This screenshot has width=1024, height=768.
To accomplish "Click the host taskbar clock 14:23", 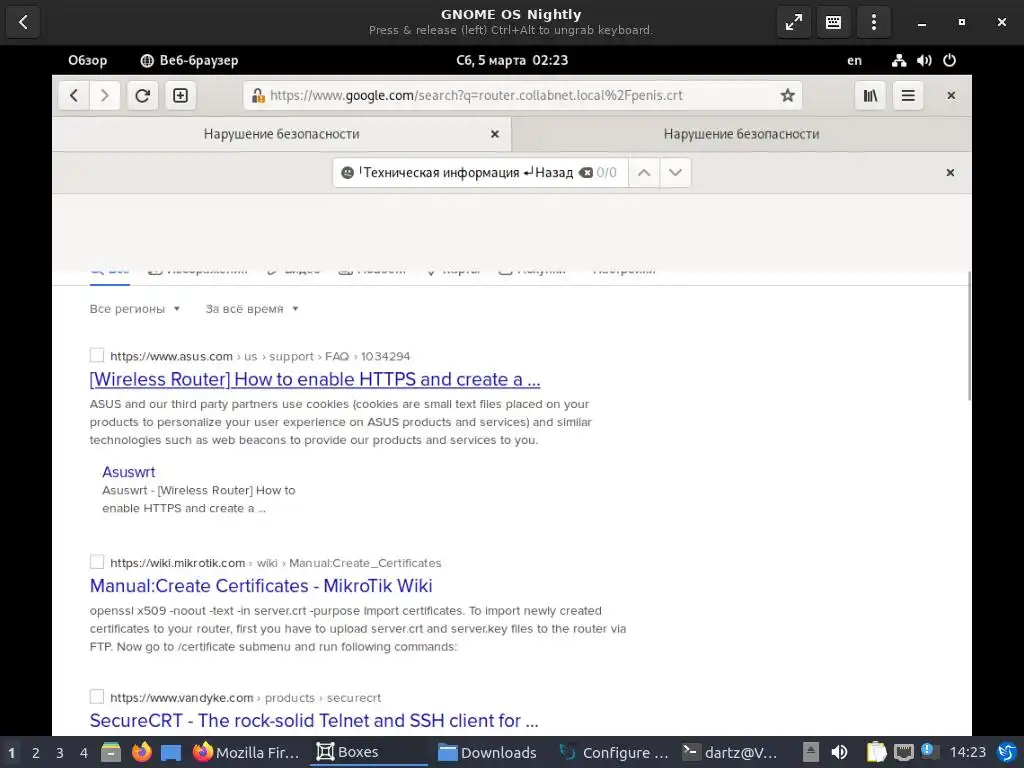I will 967,752.
